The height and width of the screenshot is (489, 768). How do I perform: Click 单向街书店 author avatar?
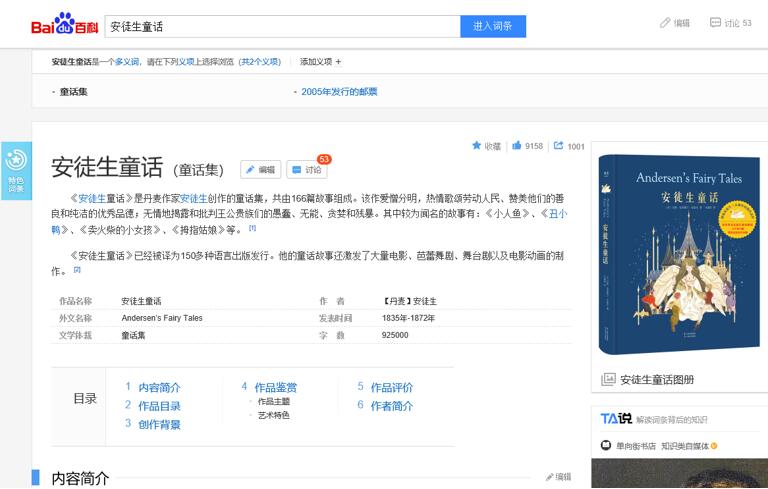606,445
